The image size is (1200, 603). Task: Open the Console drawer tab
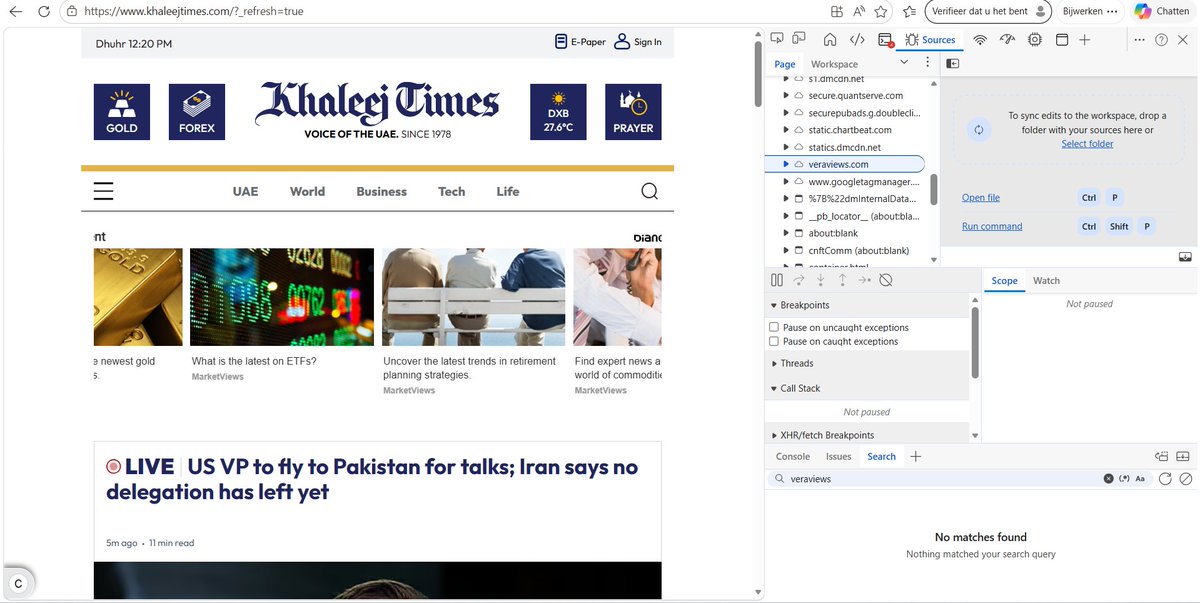click(x=793, y=456)
